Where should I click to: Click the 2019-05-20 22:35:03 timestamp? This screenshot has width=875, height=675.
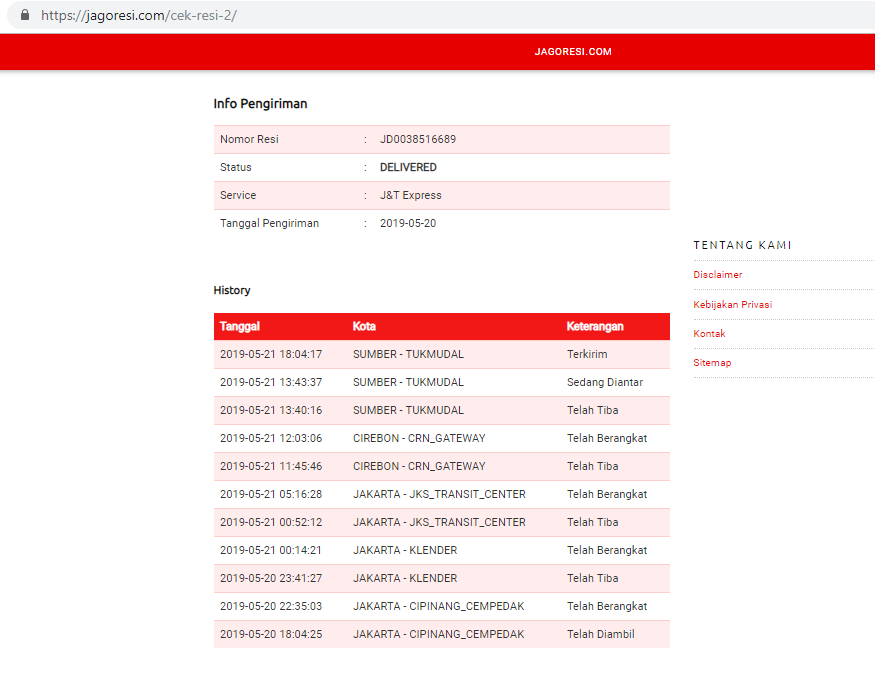click(x=271, y=606)
